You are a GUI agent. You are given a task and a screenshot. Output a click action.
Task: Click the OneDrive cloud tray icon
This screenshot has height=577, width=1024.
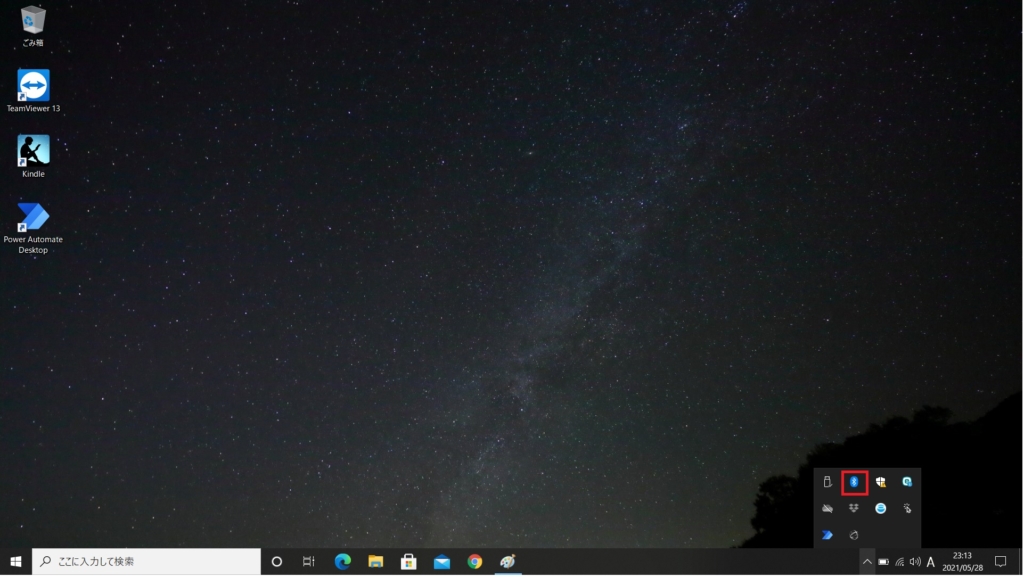point(827,508)
